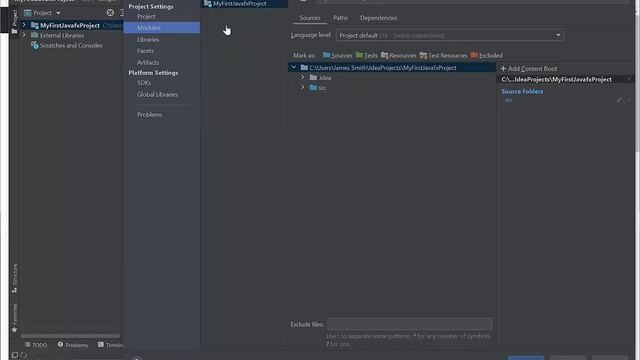640x360 pixels.
Task: Open Artifacts settings
Action: pos(148,62)
